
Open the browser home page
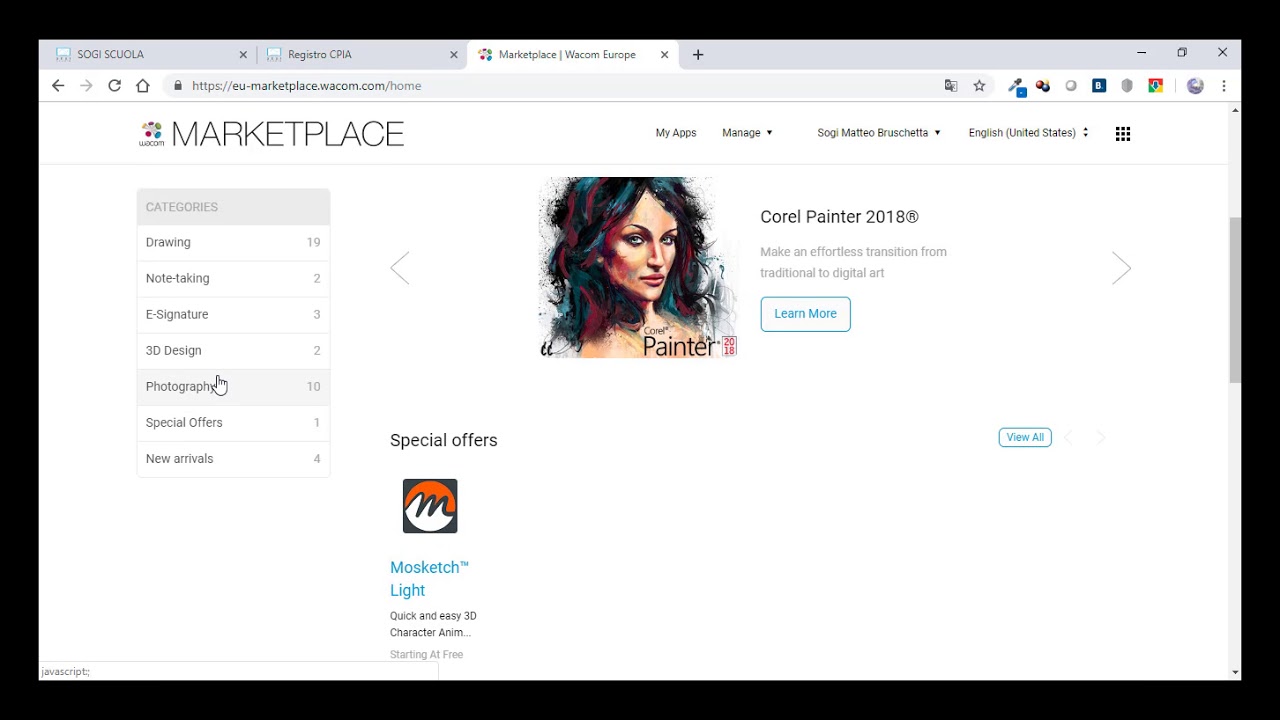click(143, 86)
